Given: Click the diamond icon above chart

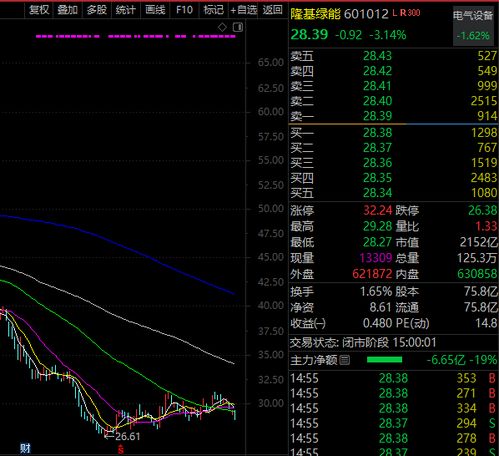Looking at the screenshot, I should pyautogui.click(x=222, y=27).
